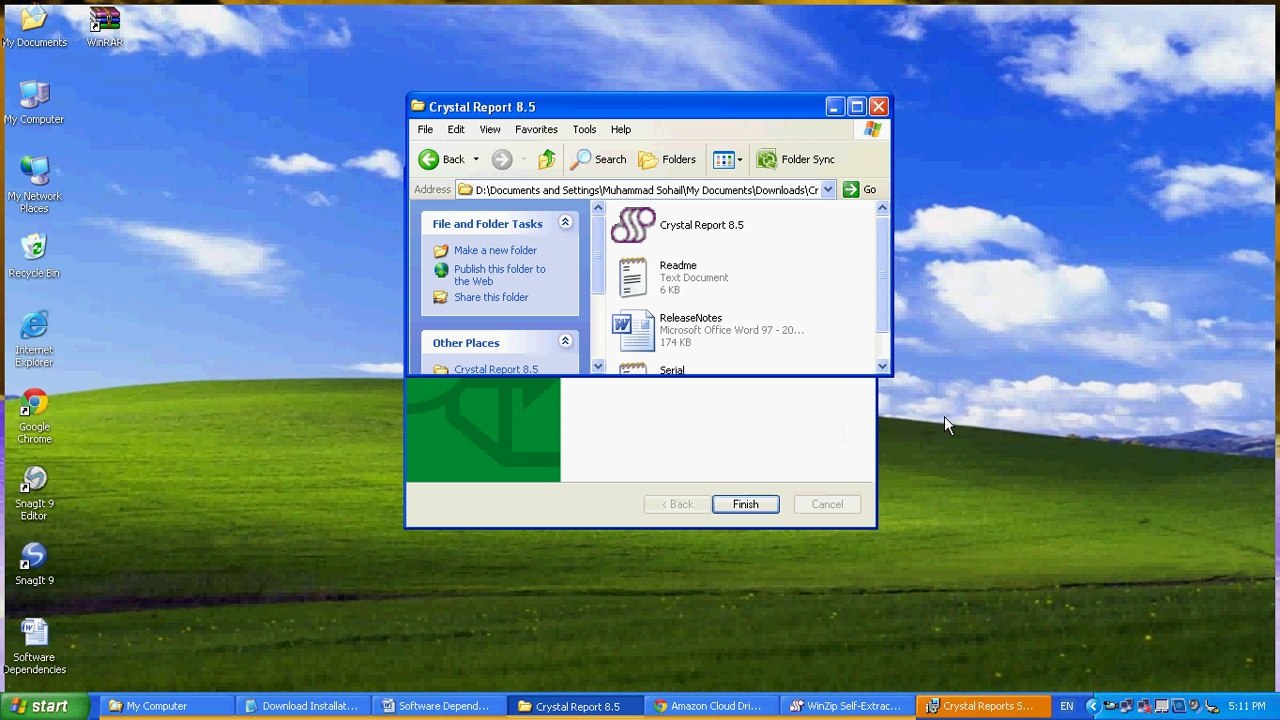
Task: Click the address bar path field
Action: (646, 190)
